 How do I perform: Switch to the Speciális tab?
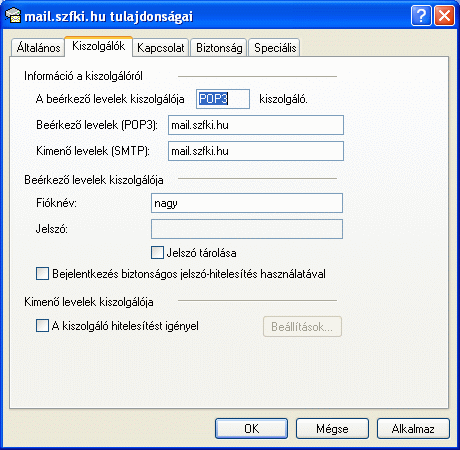275,48
